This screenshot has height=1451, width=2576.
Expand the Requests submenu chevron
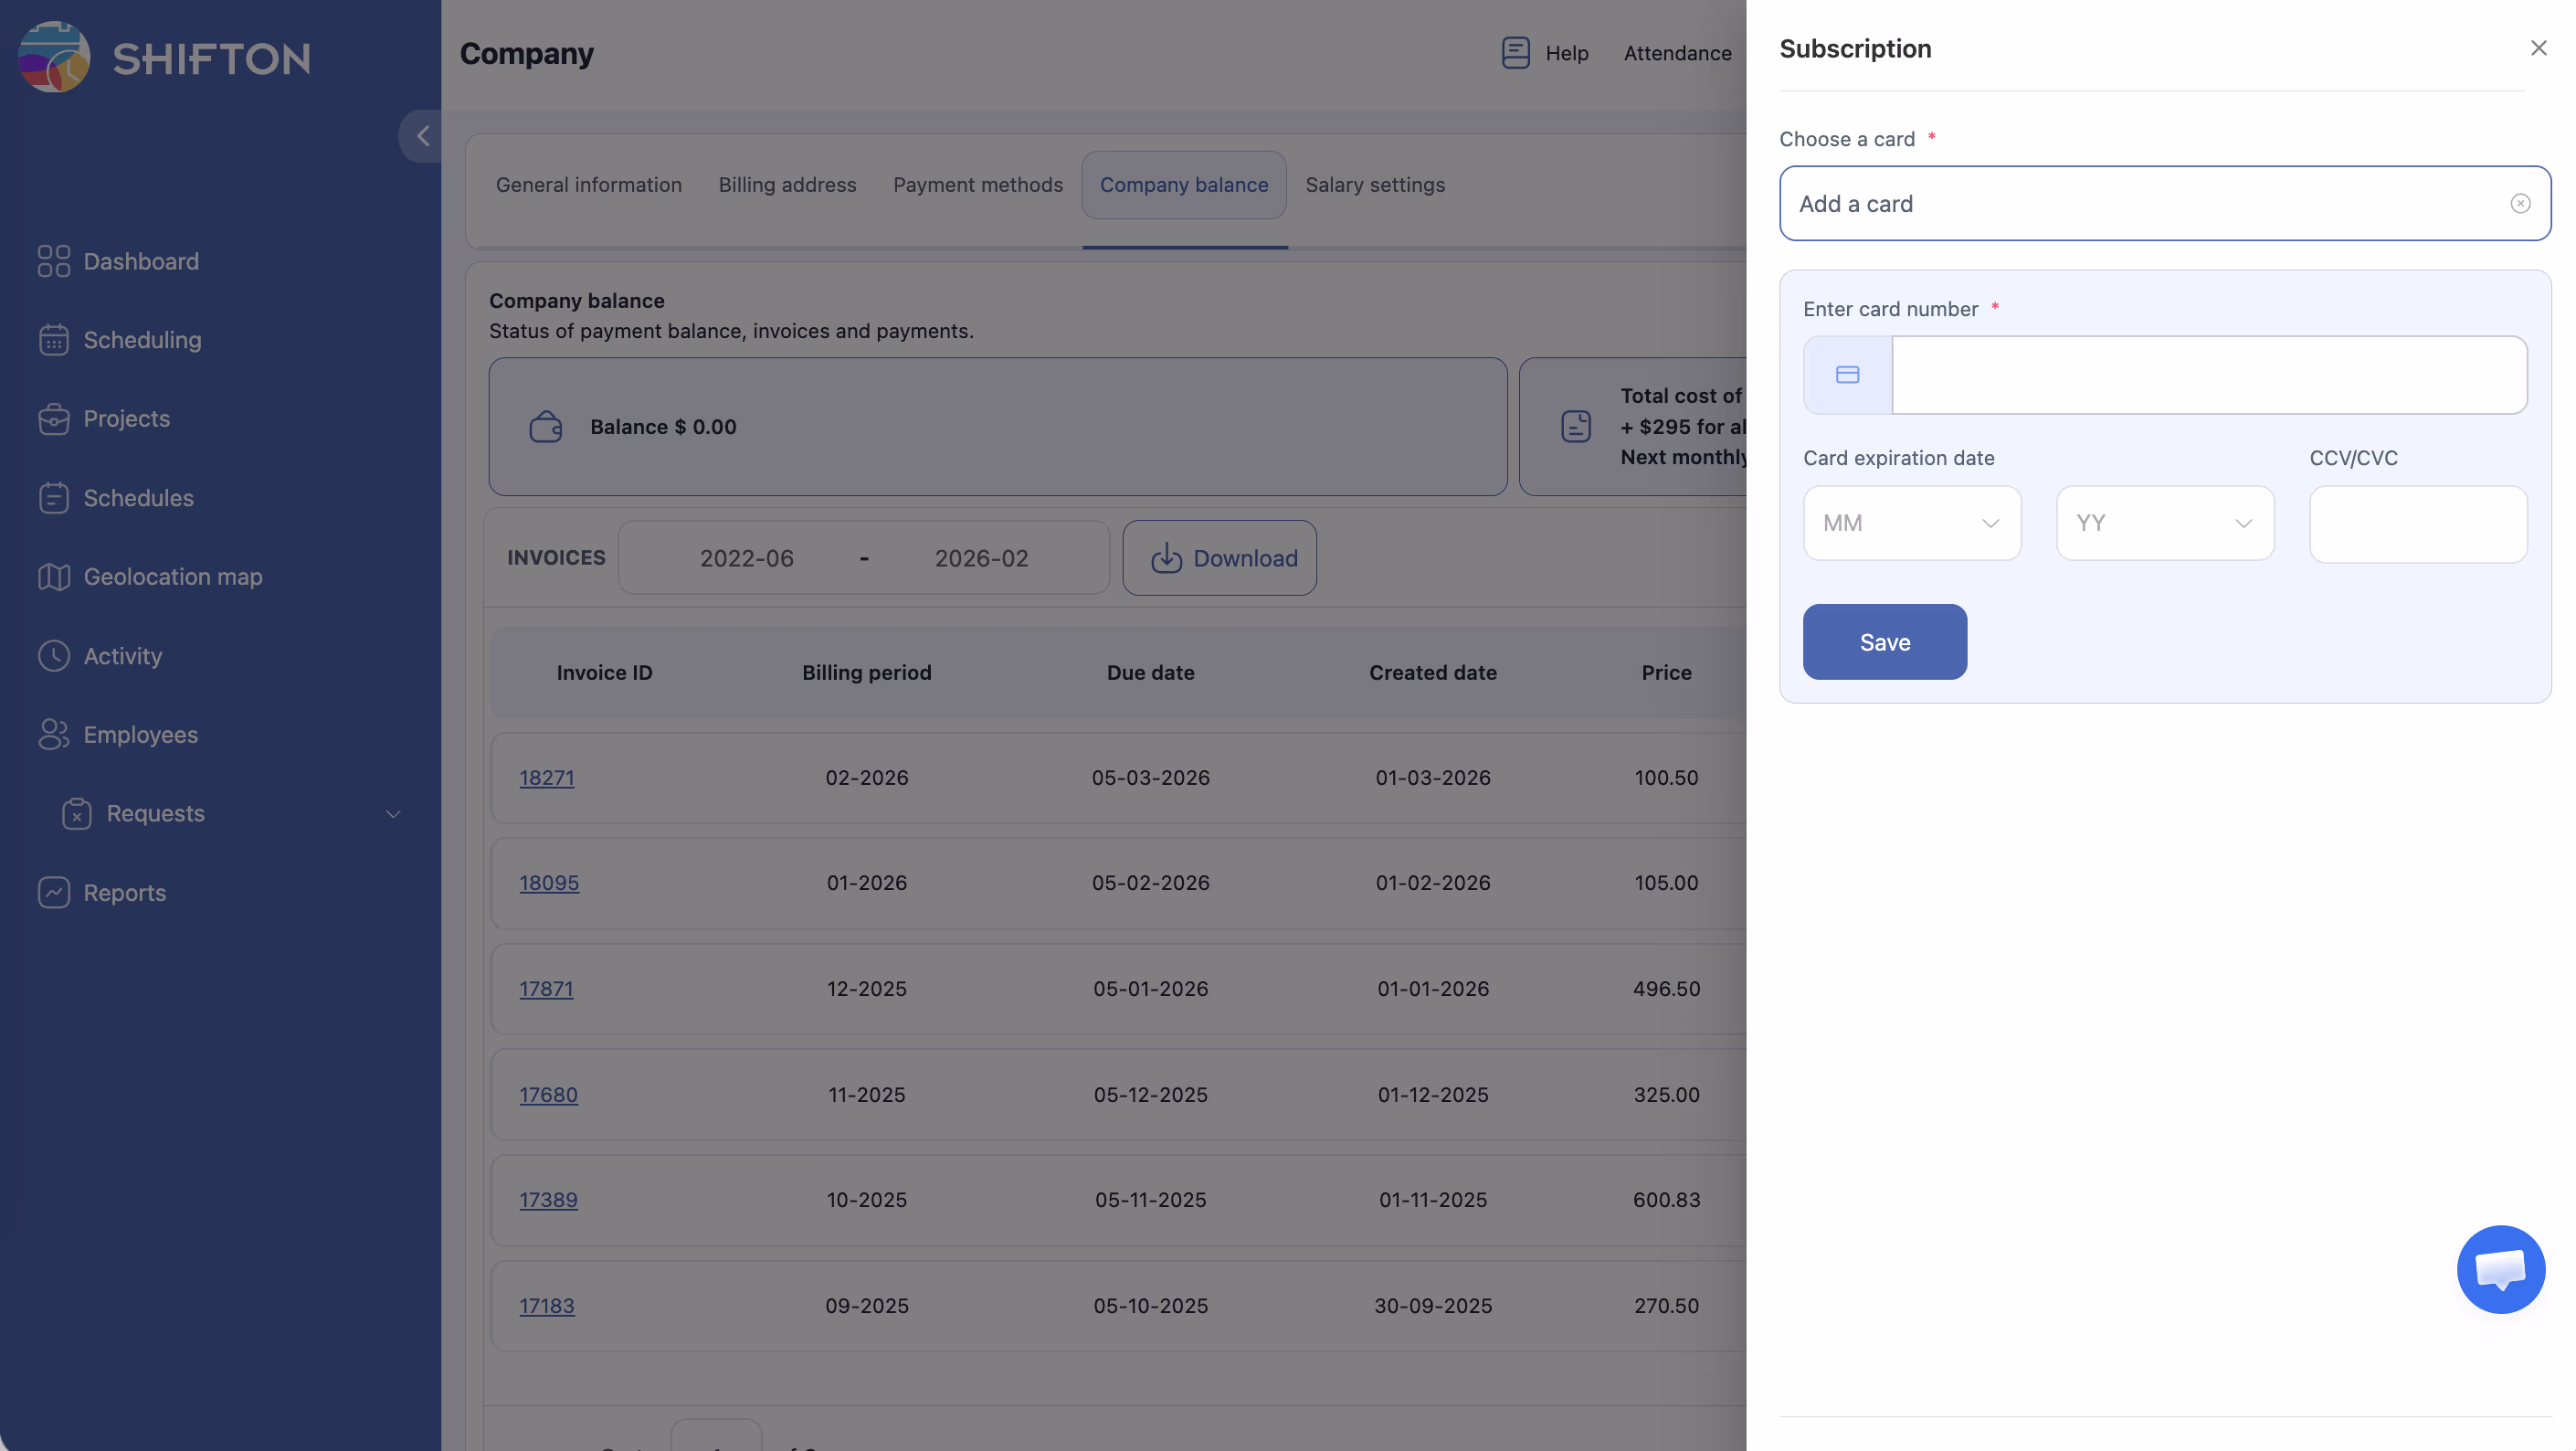393,814
